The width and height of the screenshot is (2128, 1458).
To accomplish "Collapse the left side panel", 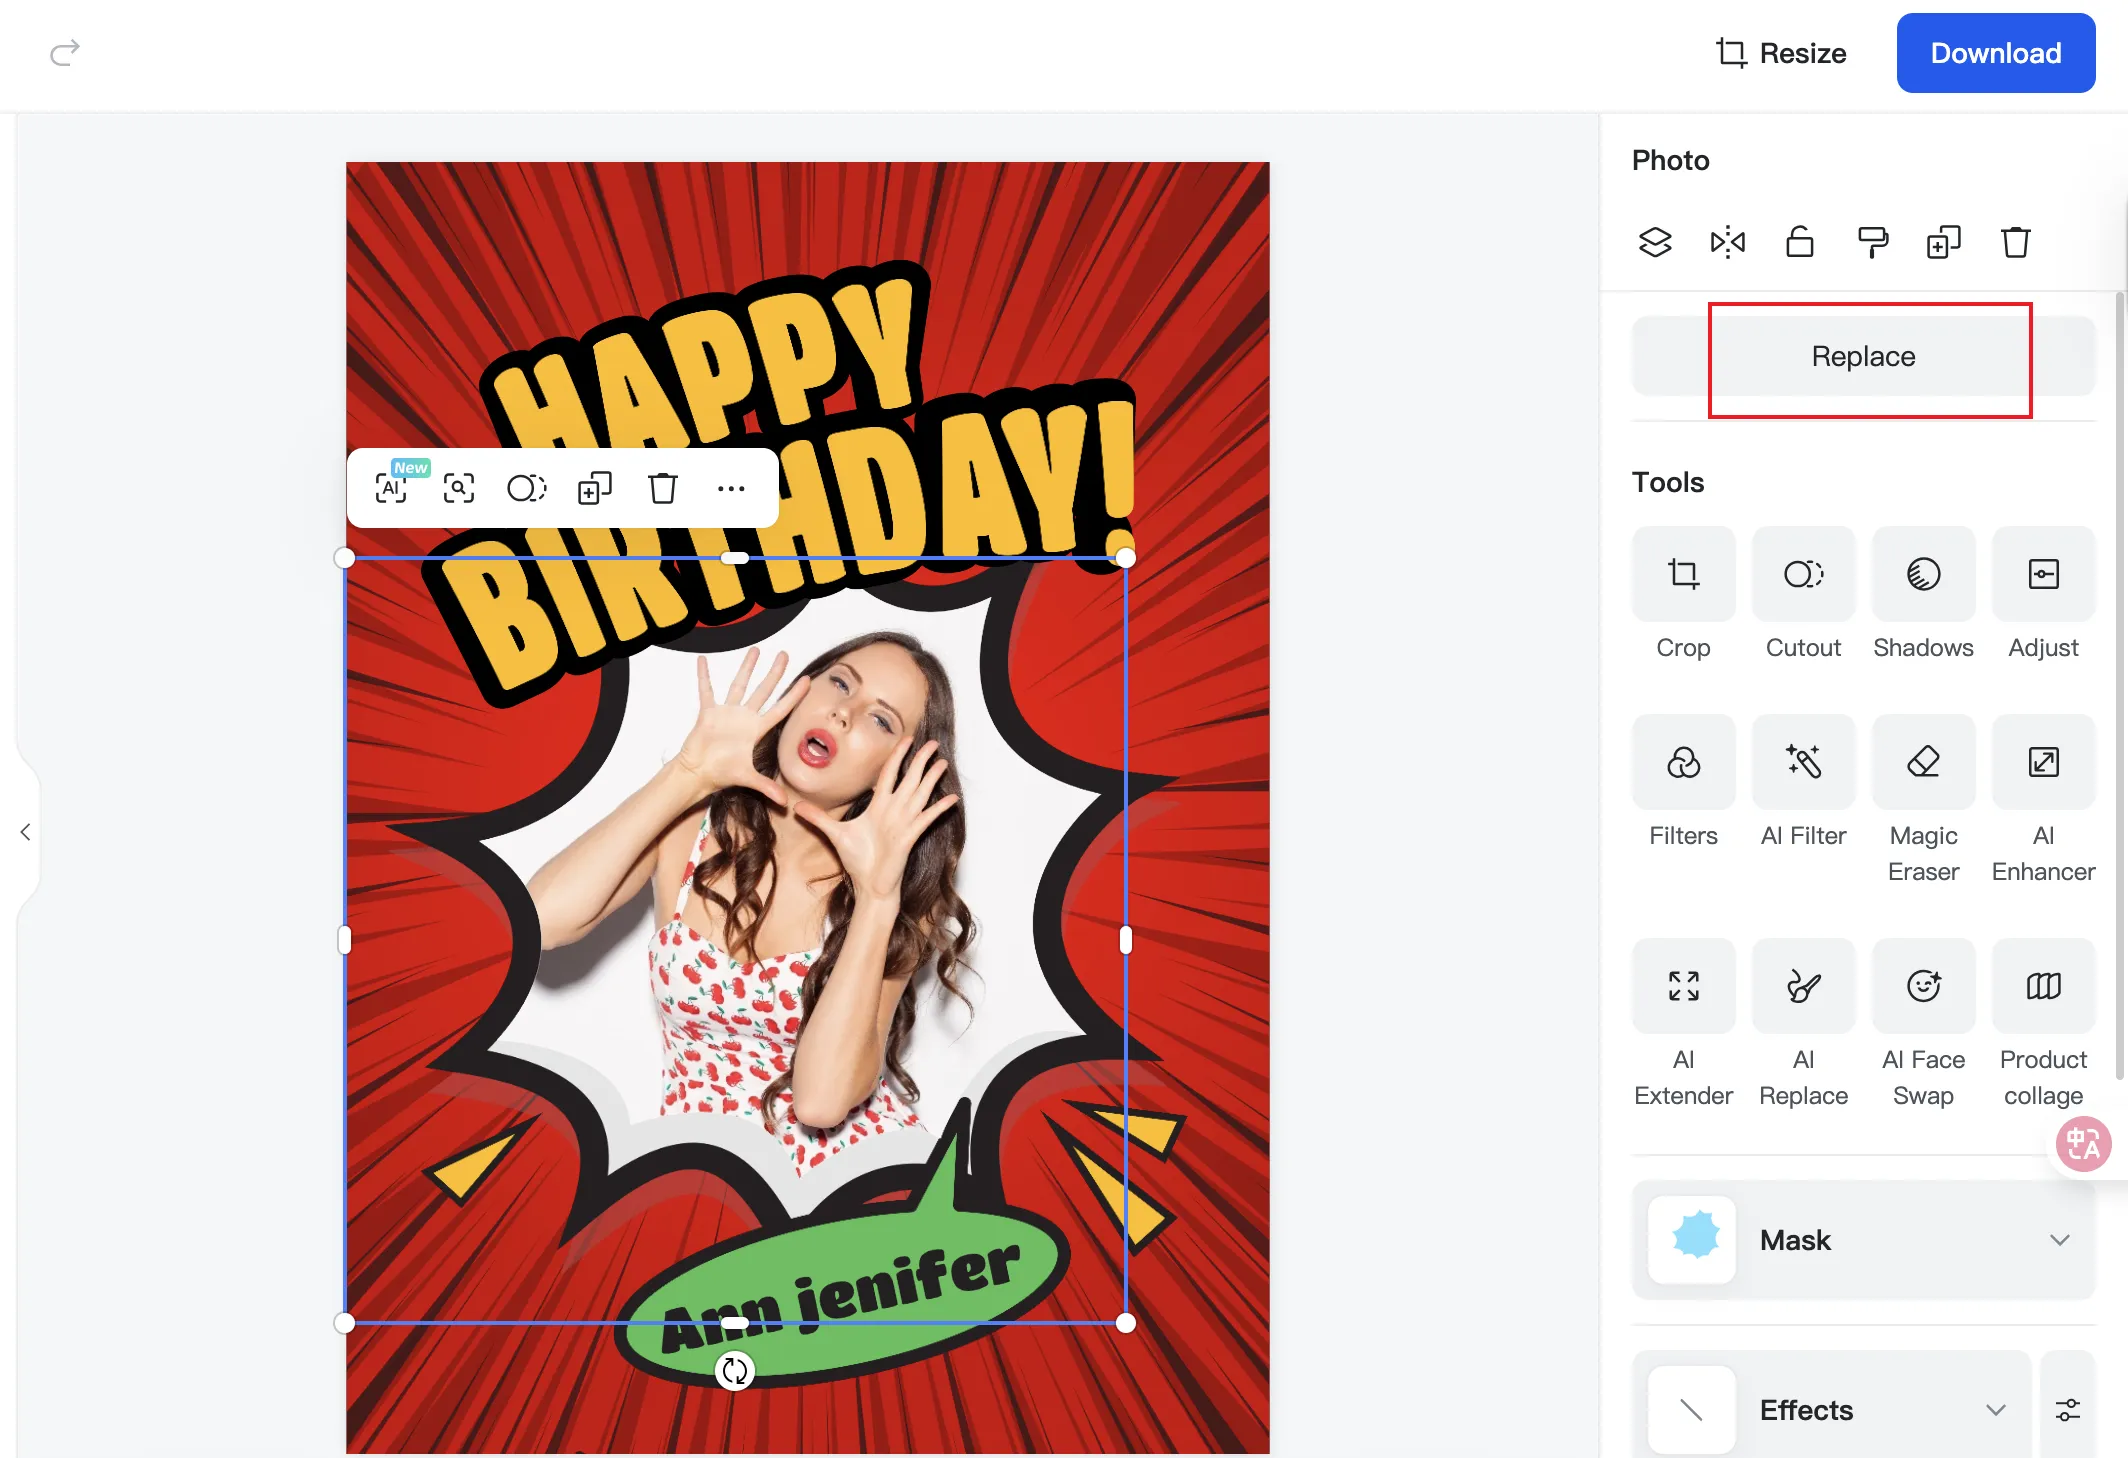I will [25, 833].
